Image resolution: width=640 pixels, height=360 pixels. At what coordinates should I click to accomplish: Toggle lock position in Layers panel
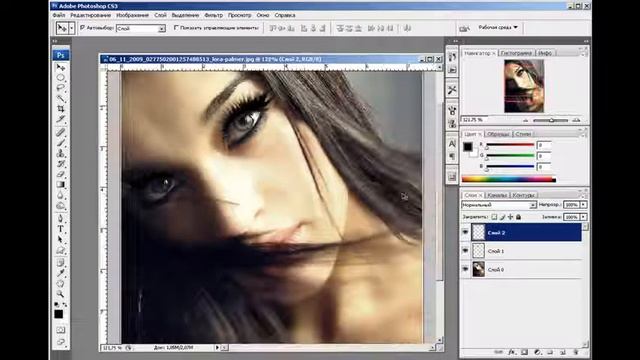coord(510,217)
